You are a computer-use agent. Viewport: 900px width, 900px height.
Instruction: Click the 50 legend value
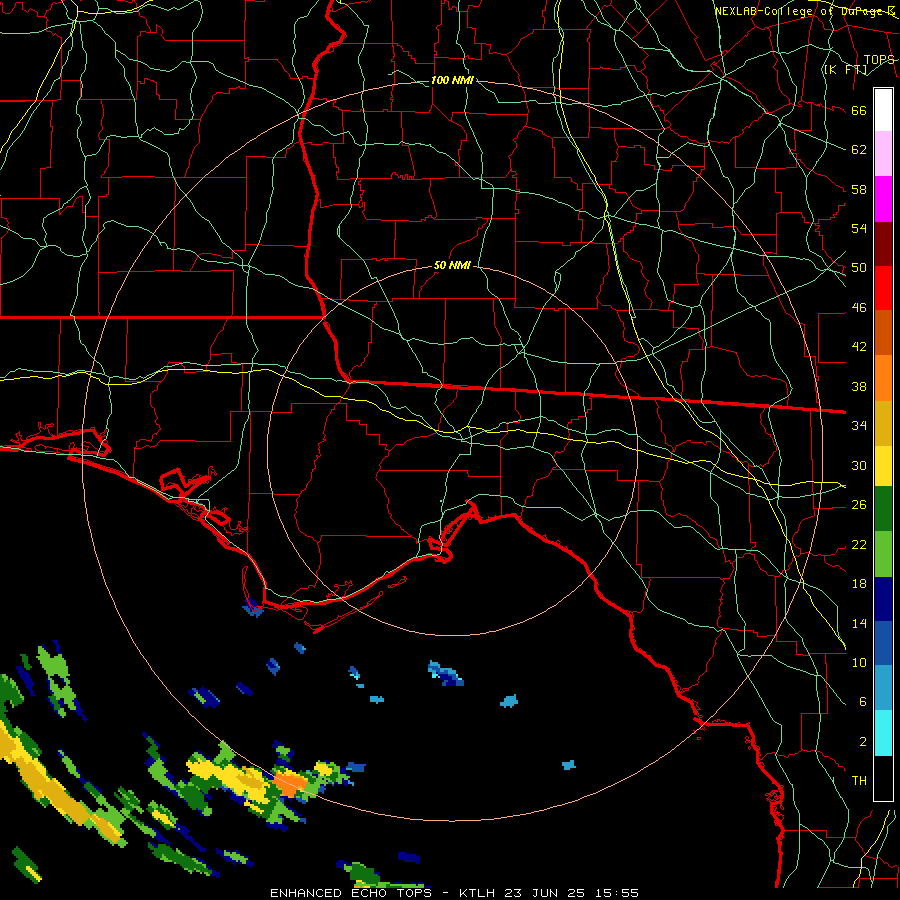tap(859, 268)
